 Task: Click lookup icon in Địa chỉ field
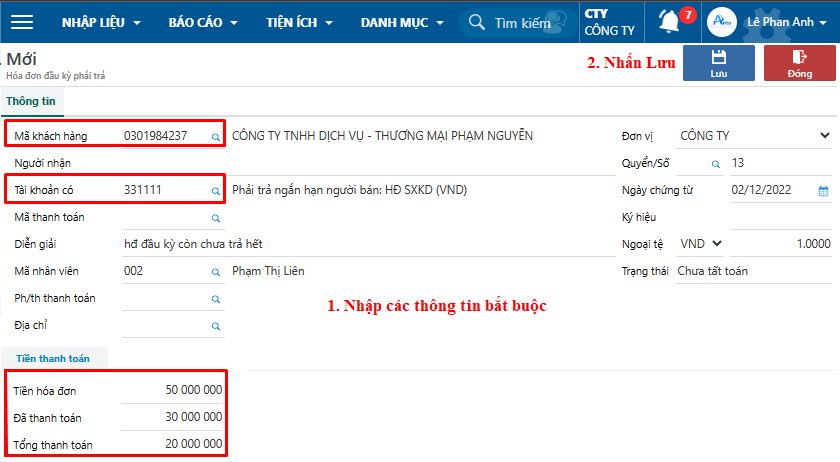coord(215,325)
